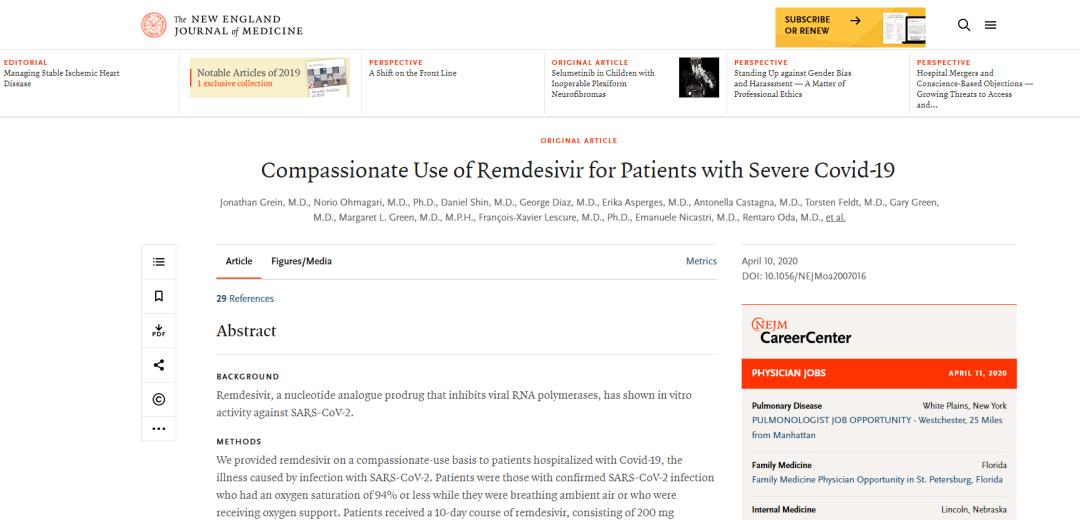The image size is (1080, 520).
Task: Switch to the Figures/Media tab
Action: (x=301, y=261)
